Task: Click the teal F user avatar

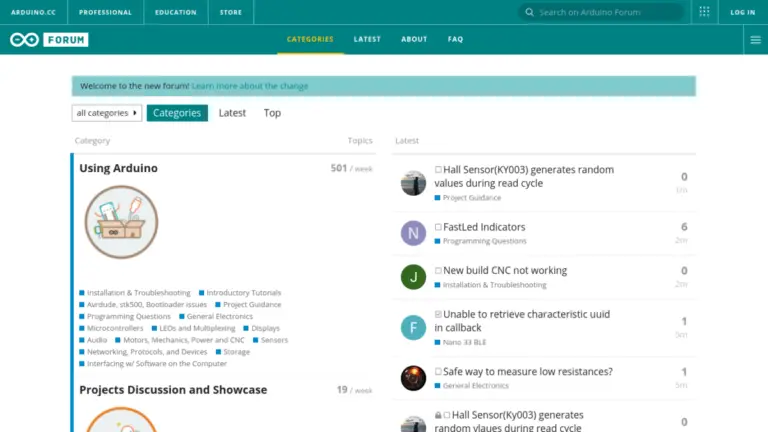Action: point(413,327)
